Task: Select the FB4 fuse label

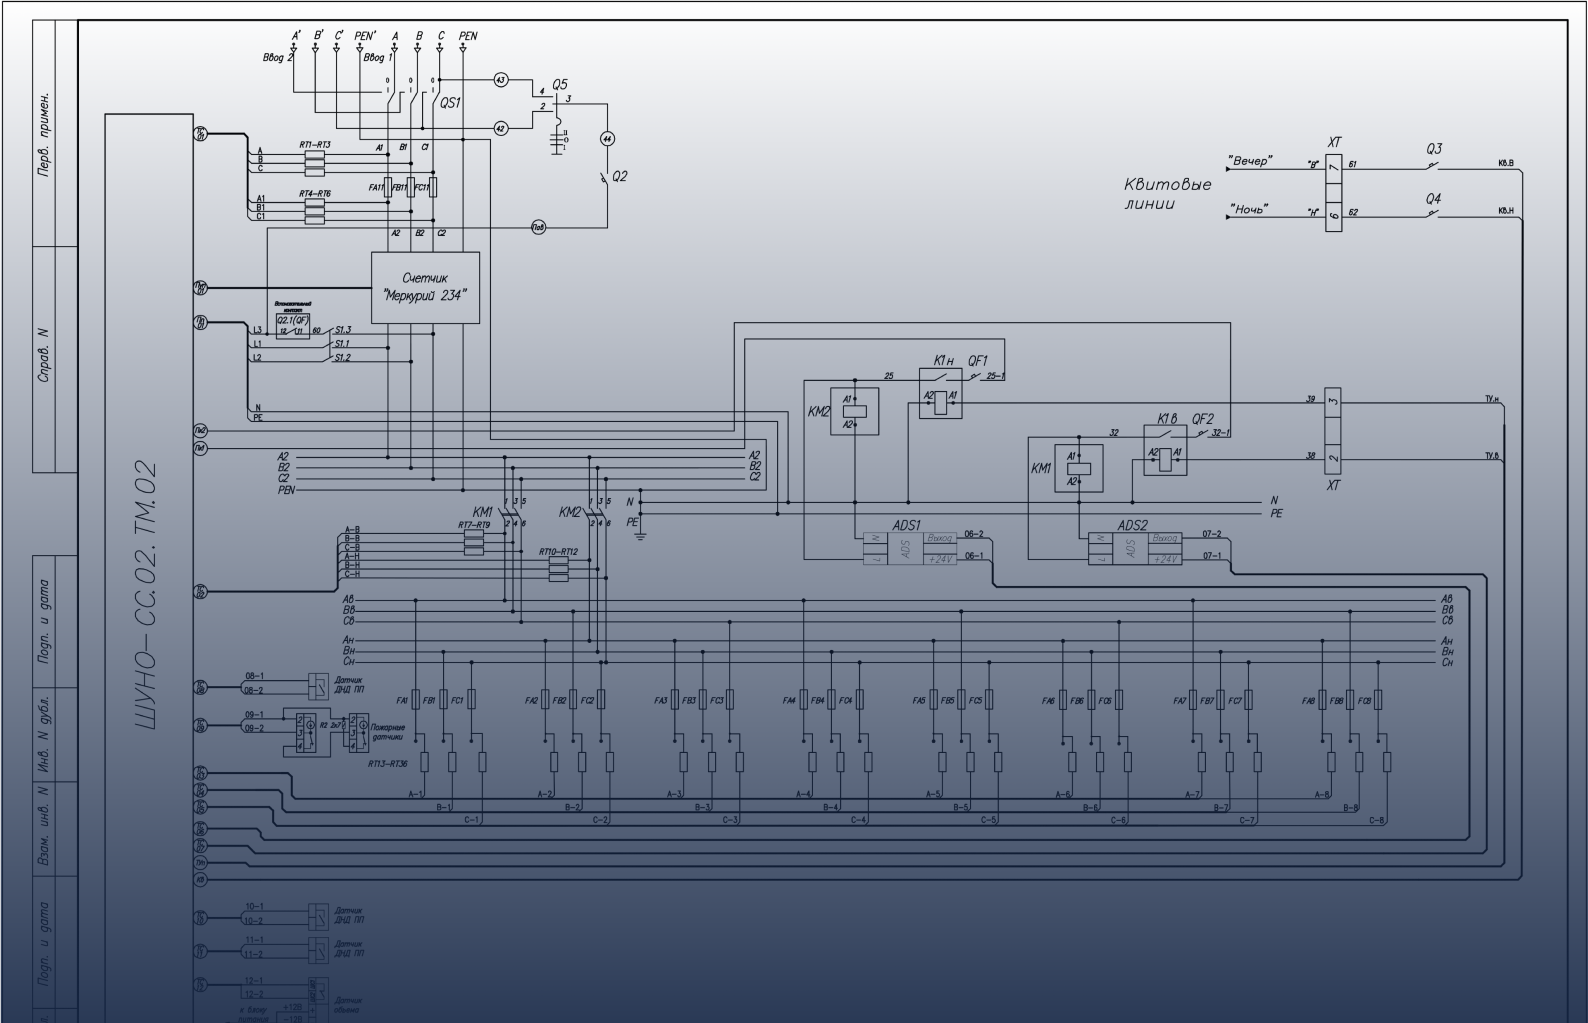Action: pyautogui.click(x=817, y=700)
